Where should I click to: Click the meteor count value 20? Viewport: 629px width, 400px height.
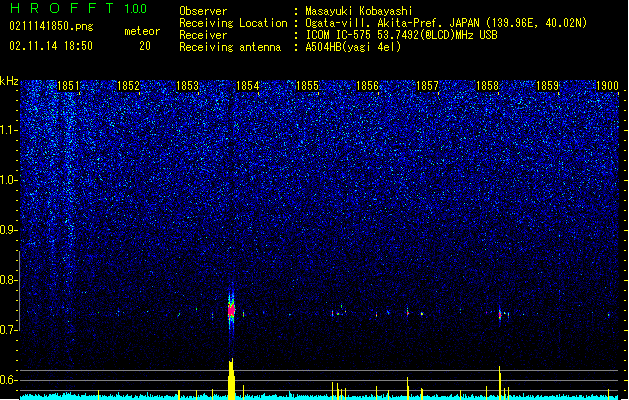(145, 46)
